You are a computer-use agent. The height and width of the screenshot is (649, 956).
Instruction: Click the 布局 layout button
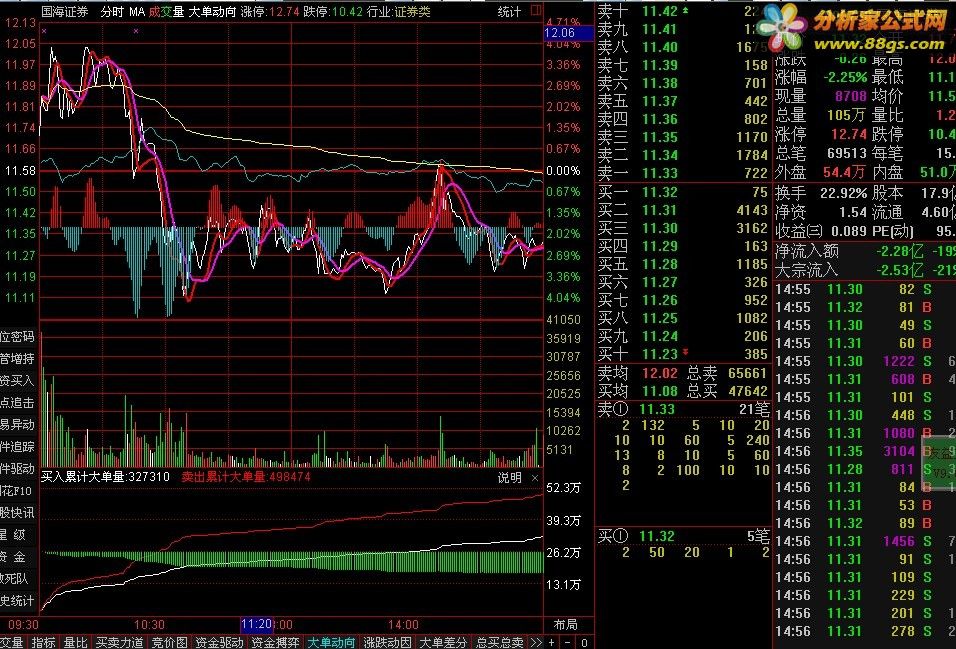[x=565, y=625]
